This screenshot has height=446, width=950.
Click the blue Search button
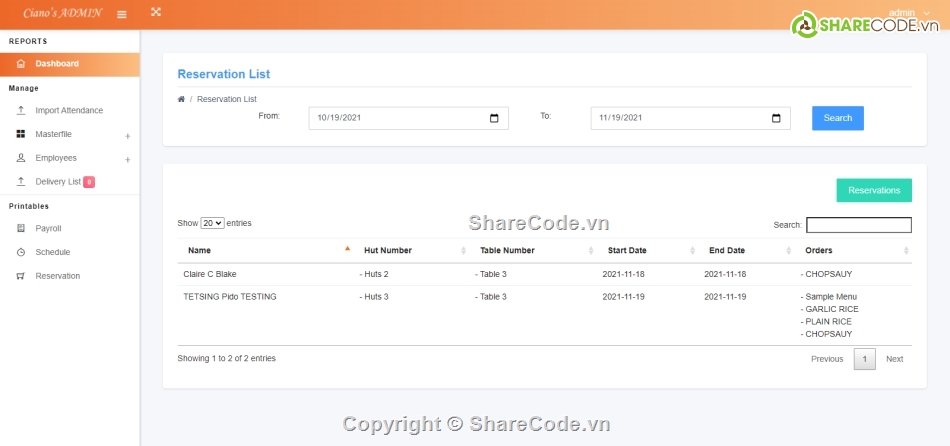pos(838,118)
